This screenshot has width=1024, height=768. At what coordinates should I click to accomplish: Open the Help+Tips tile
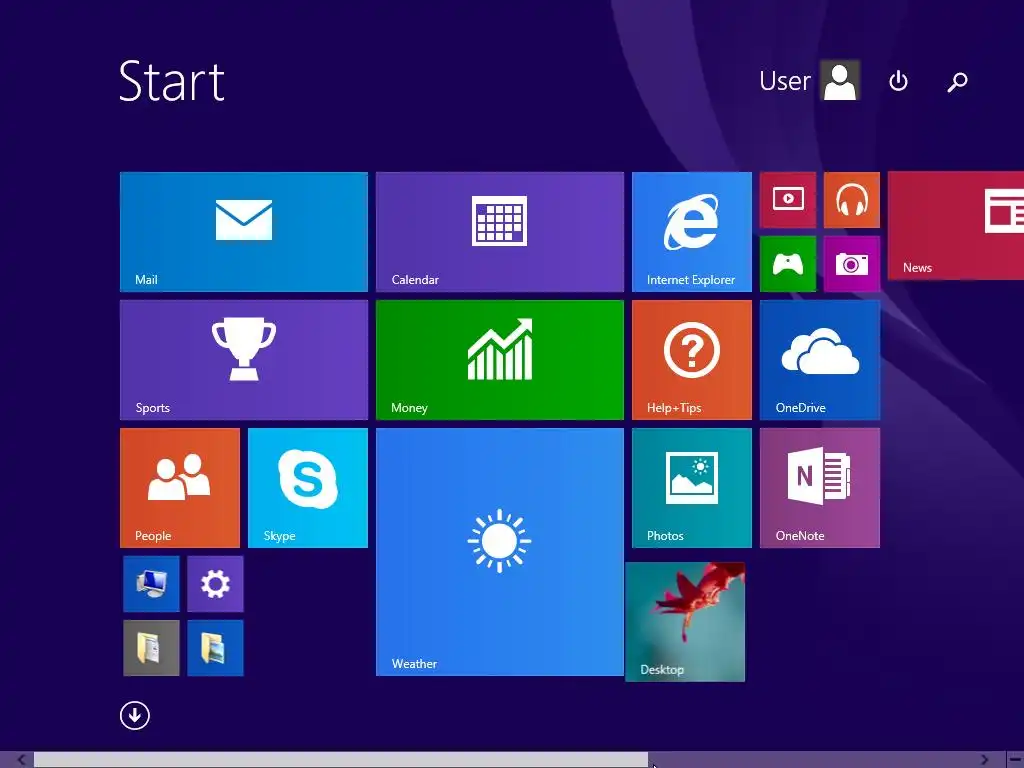(x=692, y=360)
